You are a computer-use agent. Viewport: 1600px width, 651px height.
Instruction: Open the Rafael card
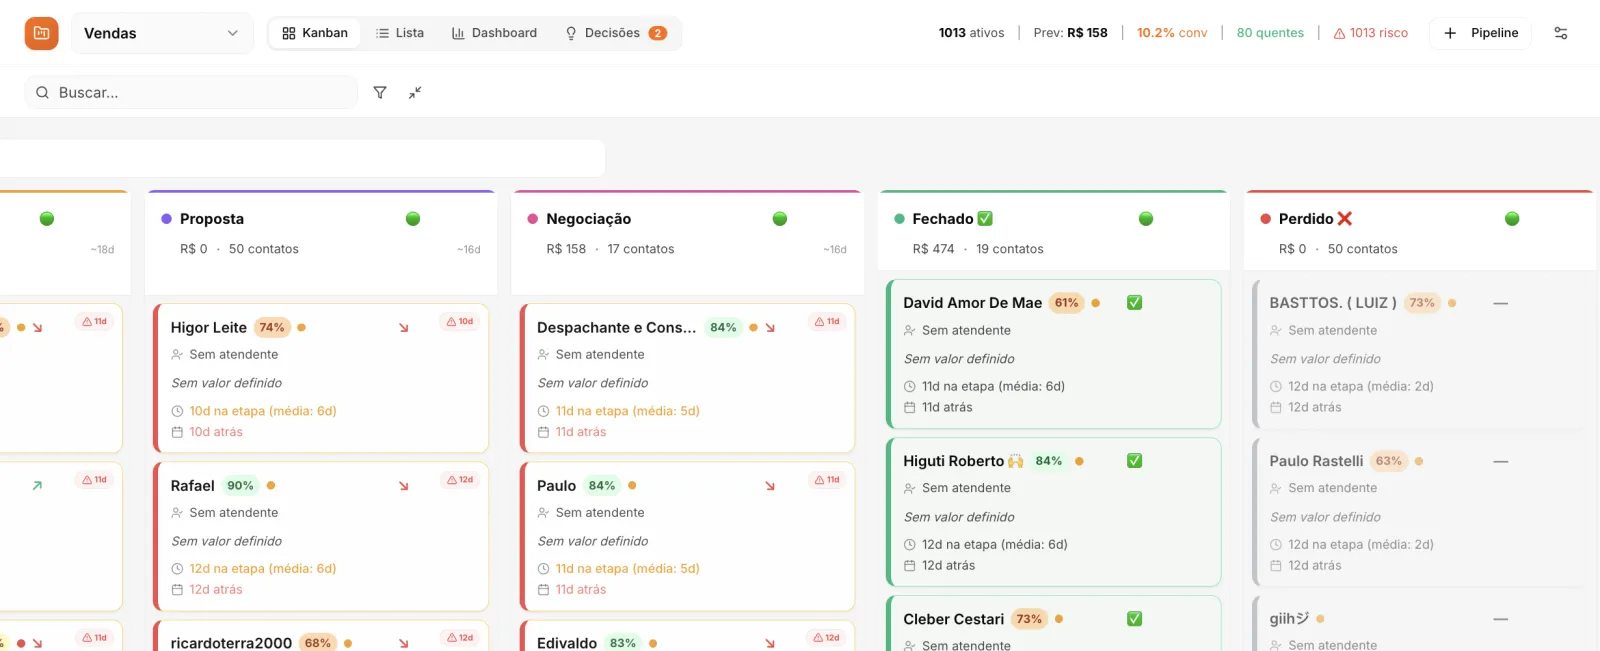[321, 537]
